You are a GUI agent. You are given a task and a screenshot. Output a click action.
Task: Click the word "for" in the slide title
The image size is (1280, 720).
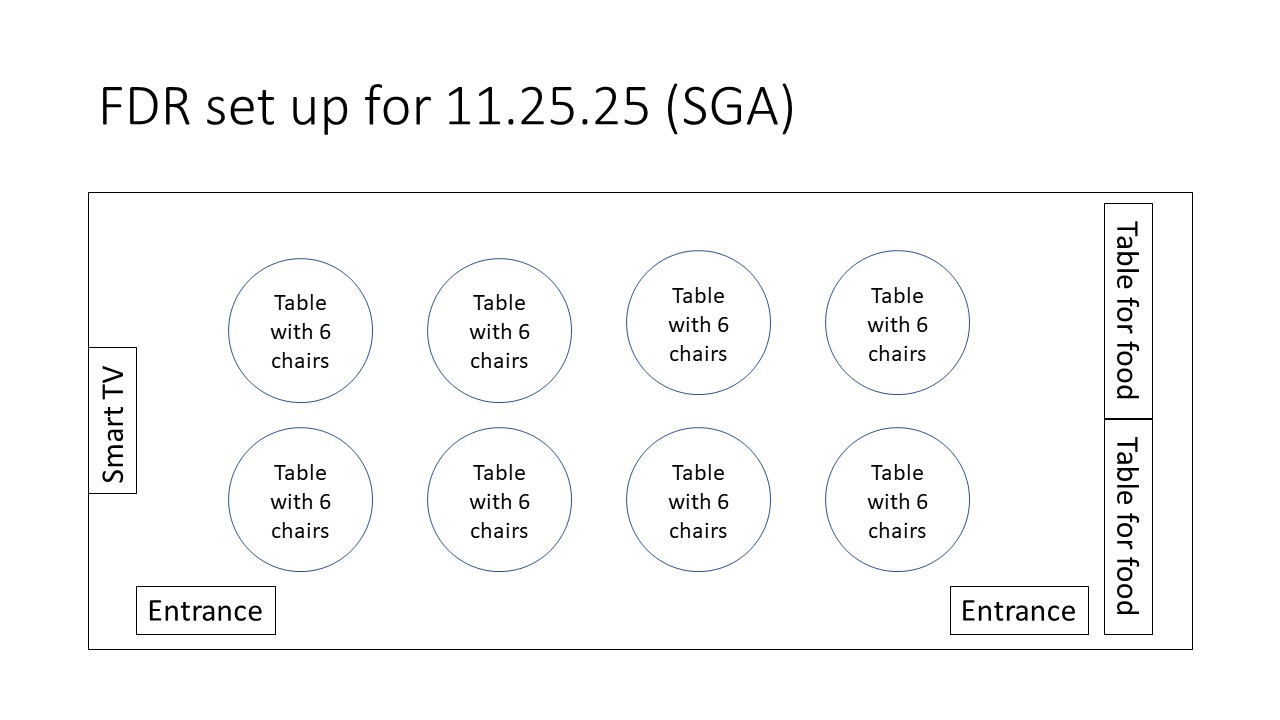click(x=398, y=107)
